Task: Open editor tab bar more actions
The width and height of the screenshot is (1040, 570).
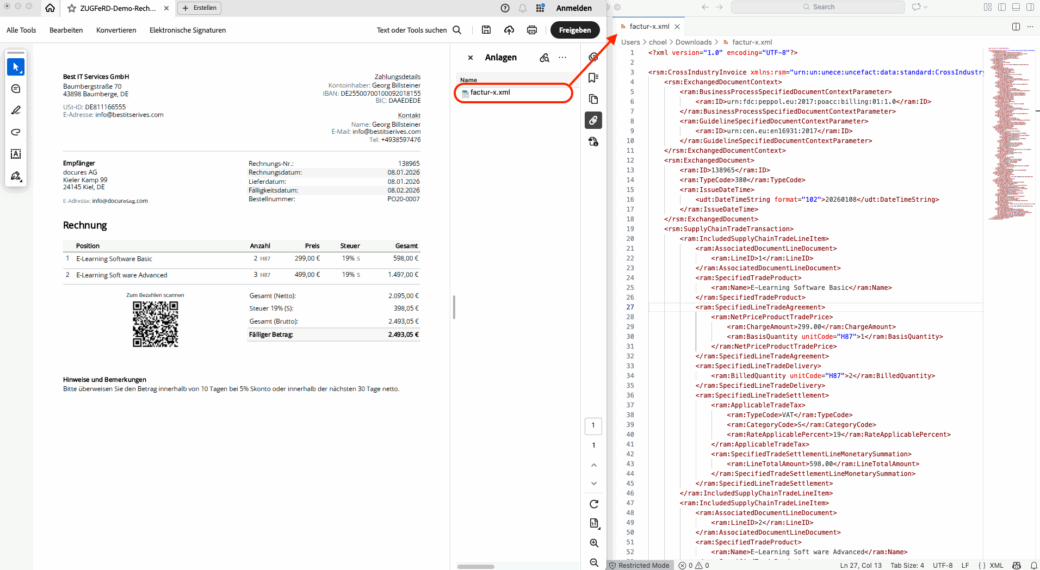Action: pyautogui.click(x=1031, y=27)
